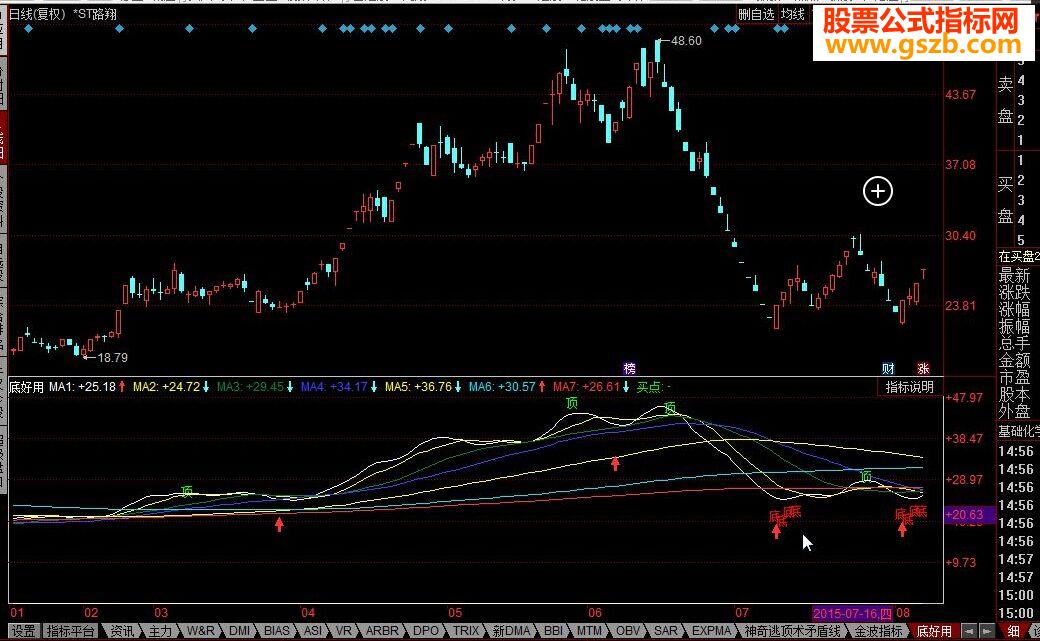The width and height of the screenshot is (1040, 641).
Task: Click the 振幅 row in the right panel
Action: (x=1015, y=326)
